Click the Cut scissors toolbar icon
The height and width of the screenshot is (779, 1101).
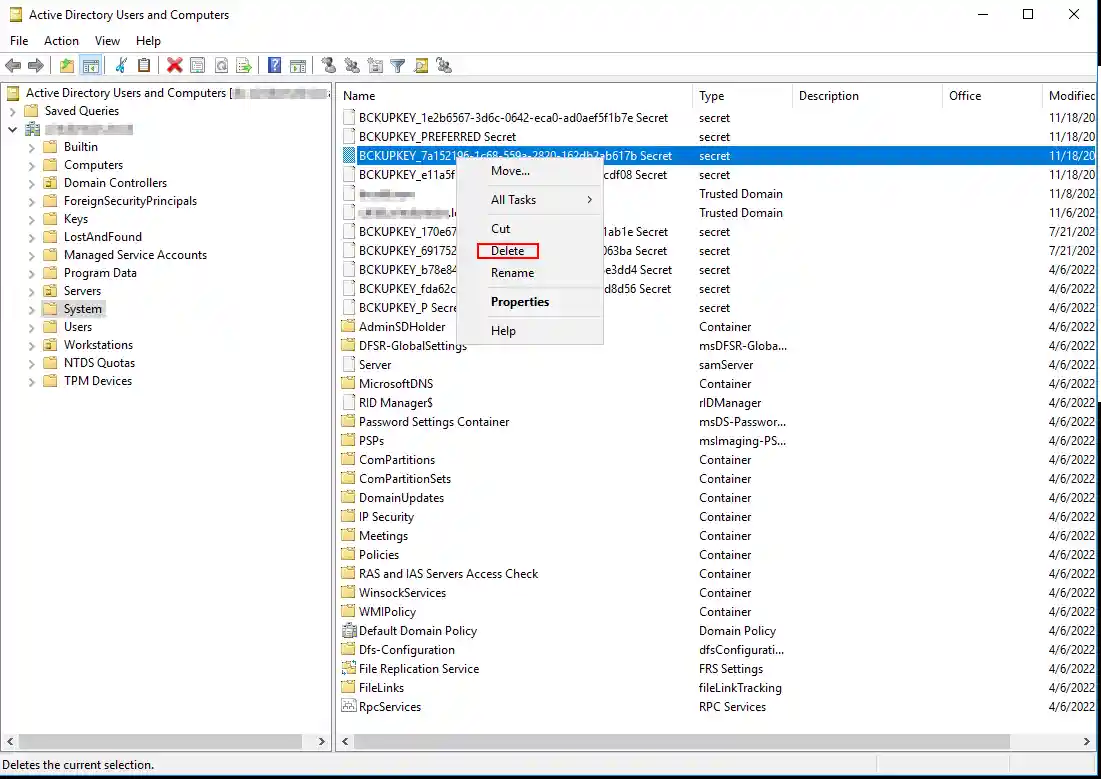[x=121, y=66]
